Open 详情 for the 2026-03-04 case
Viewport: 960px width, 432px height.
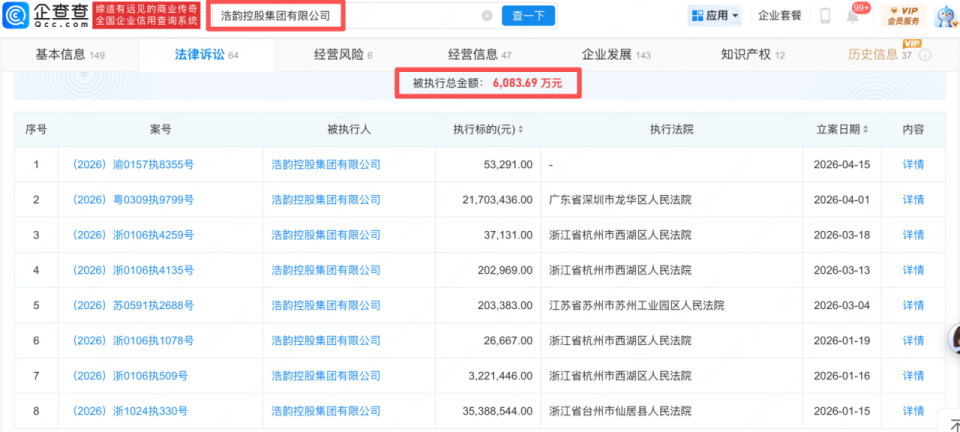point(913,305)
